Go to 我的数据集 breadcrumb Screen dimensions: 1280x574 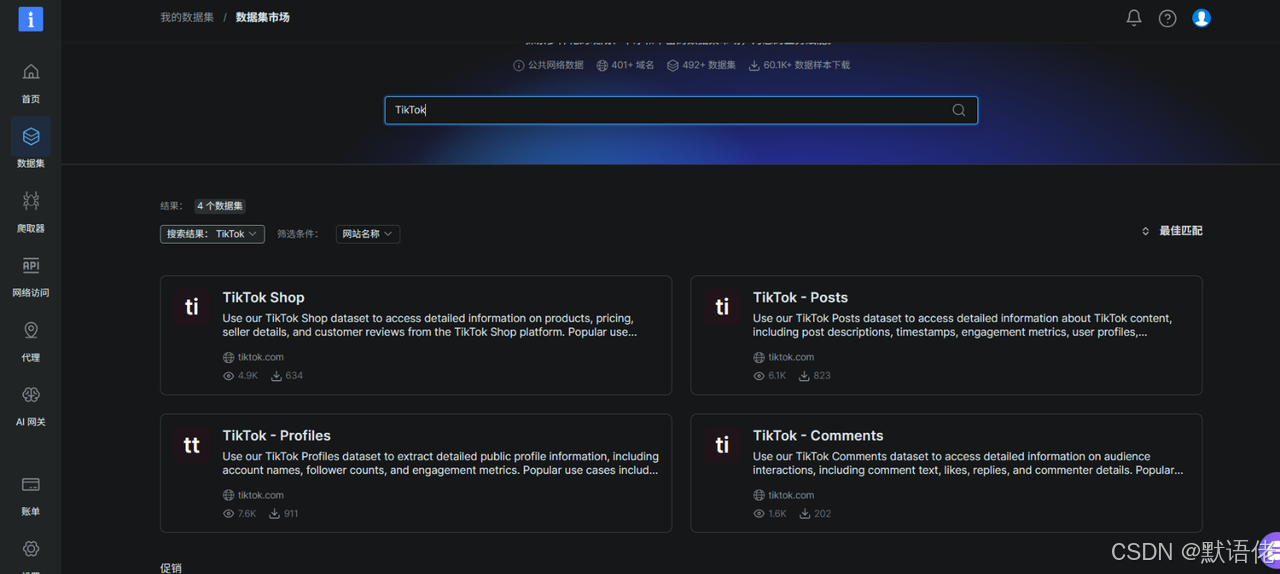[x=187, y=17]
